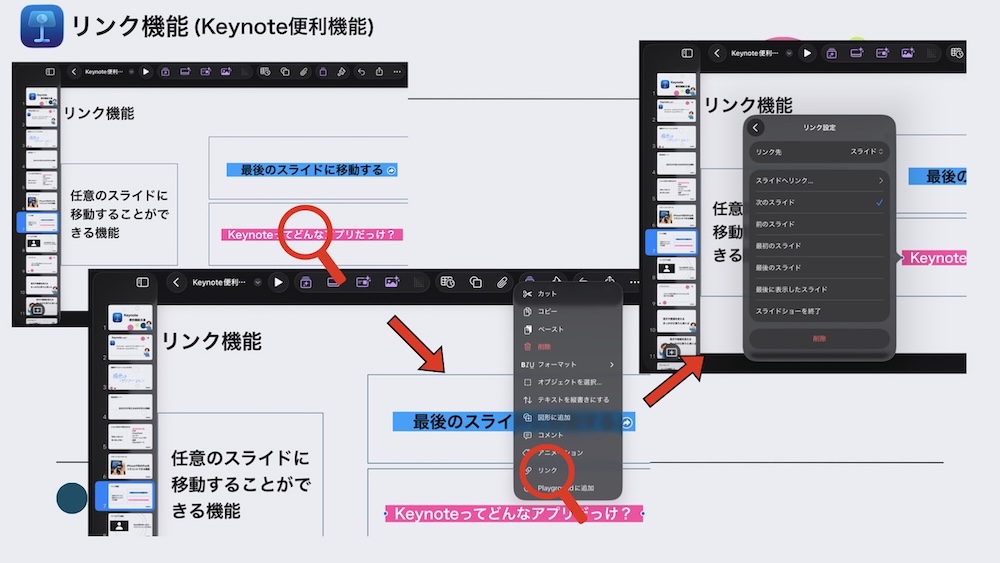Click undo arrow in first screenshot's toolbar
The height and width of the screenshot is (563, 1000).
pyautogui.click(x=361, y=72)
